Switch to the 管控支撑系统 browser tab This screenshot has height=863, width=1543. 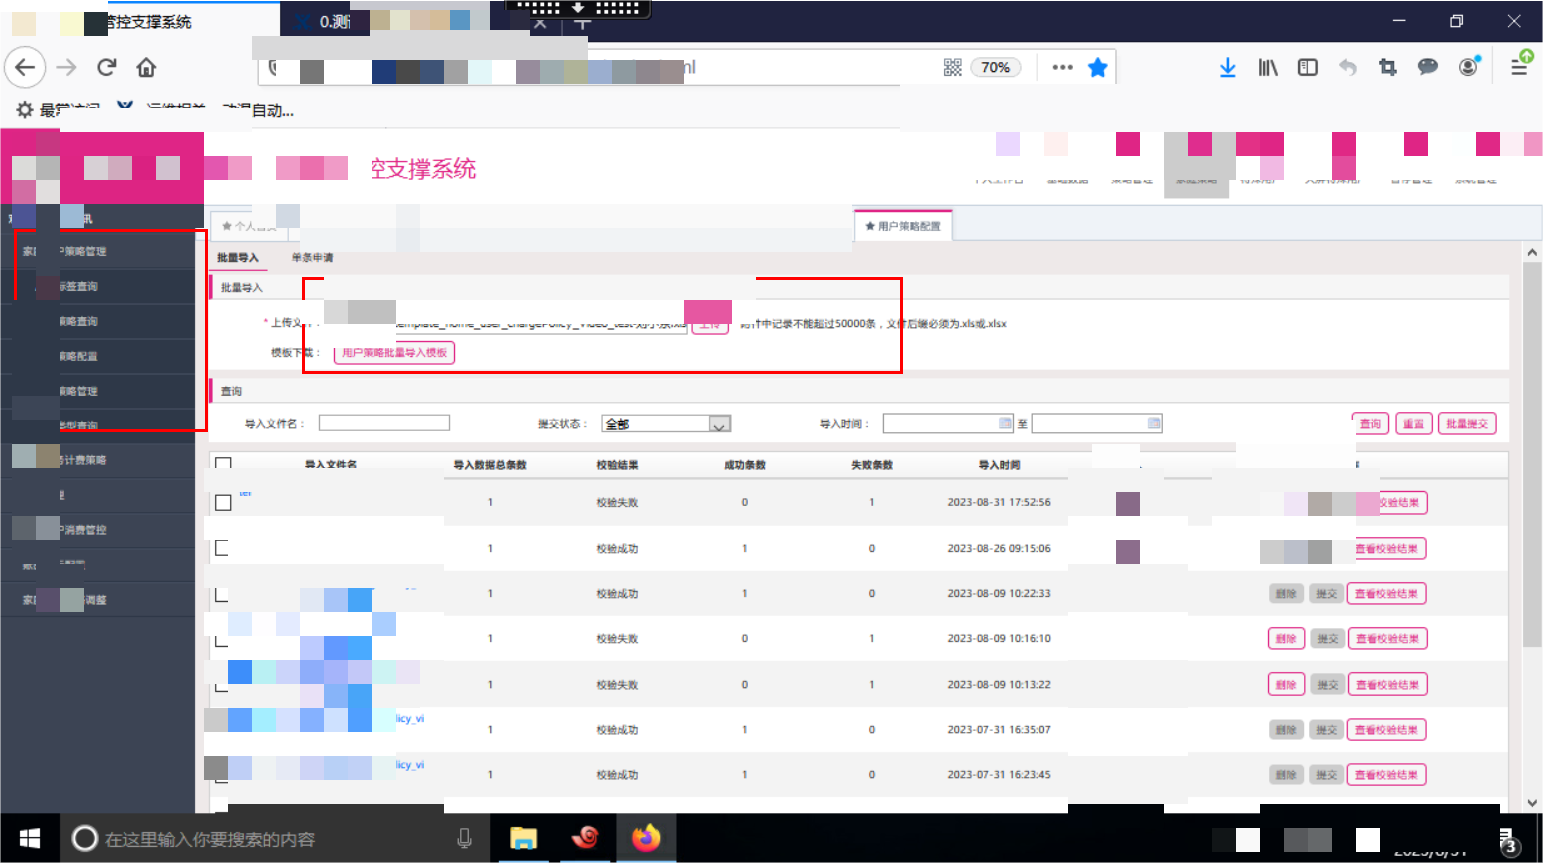[140, 22]
